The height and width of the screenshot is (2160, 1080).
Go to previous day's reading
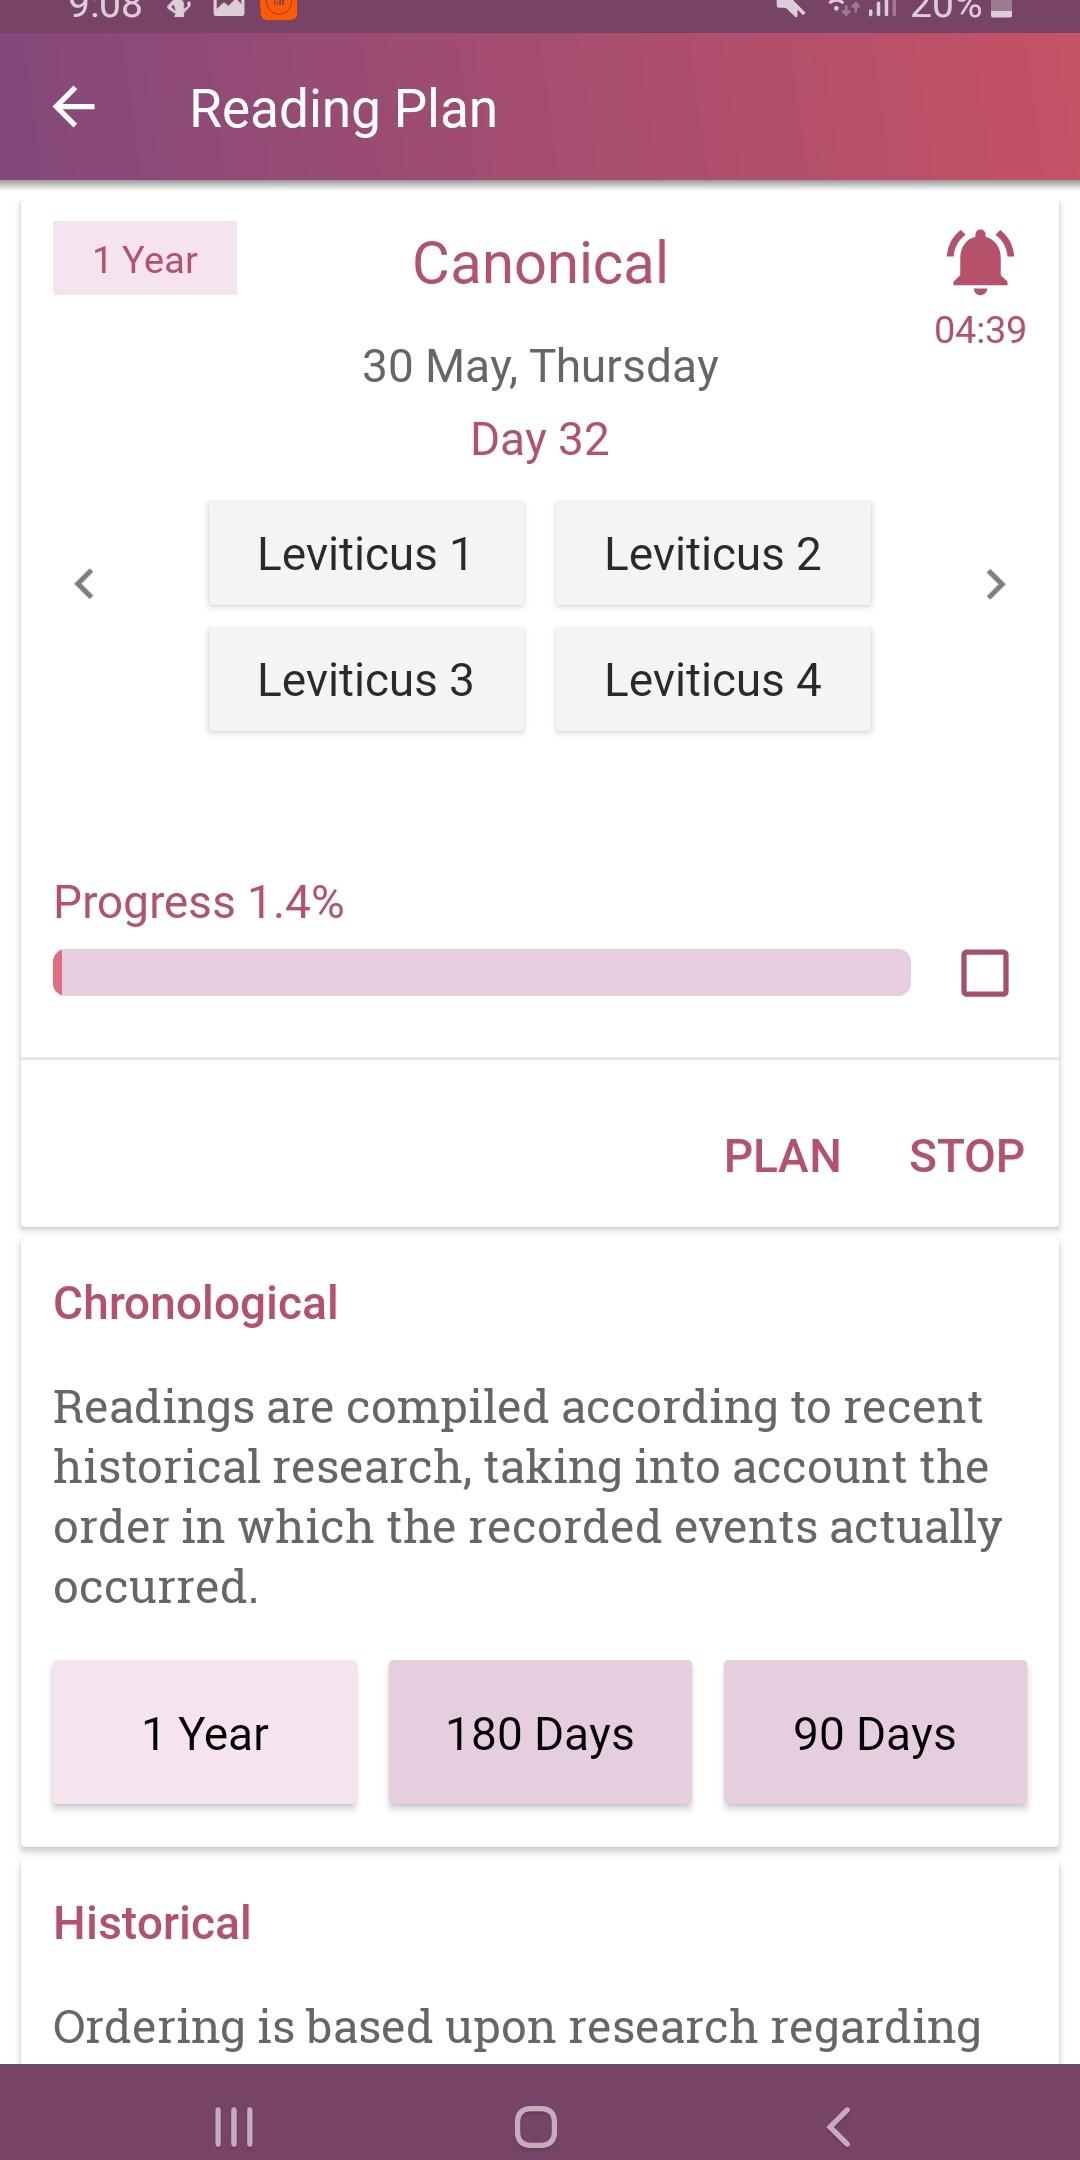click(85, 584)
